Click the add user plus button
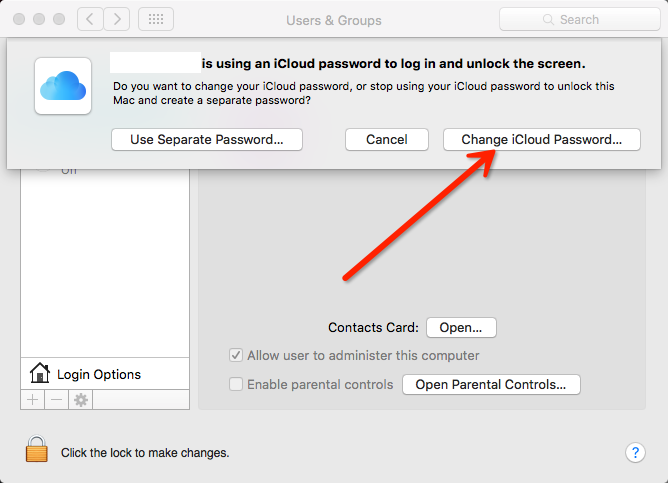 32,399
